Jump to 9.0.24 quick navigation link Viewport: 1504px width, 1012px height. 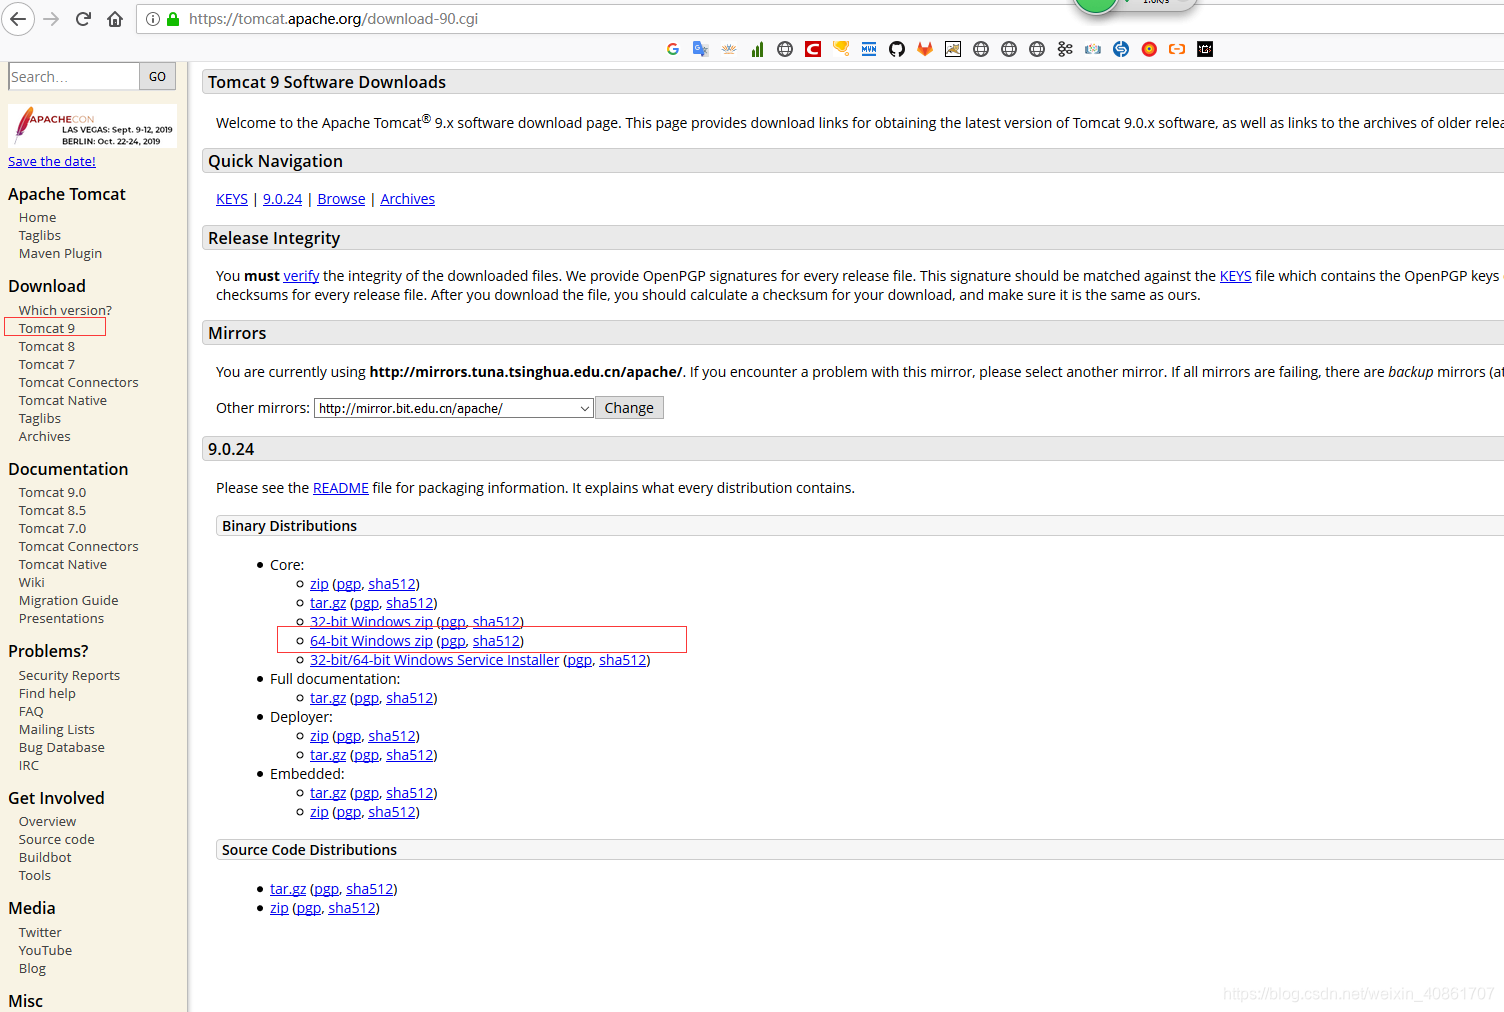pyautogui.click(x=282, y=199)
